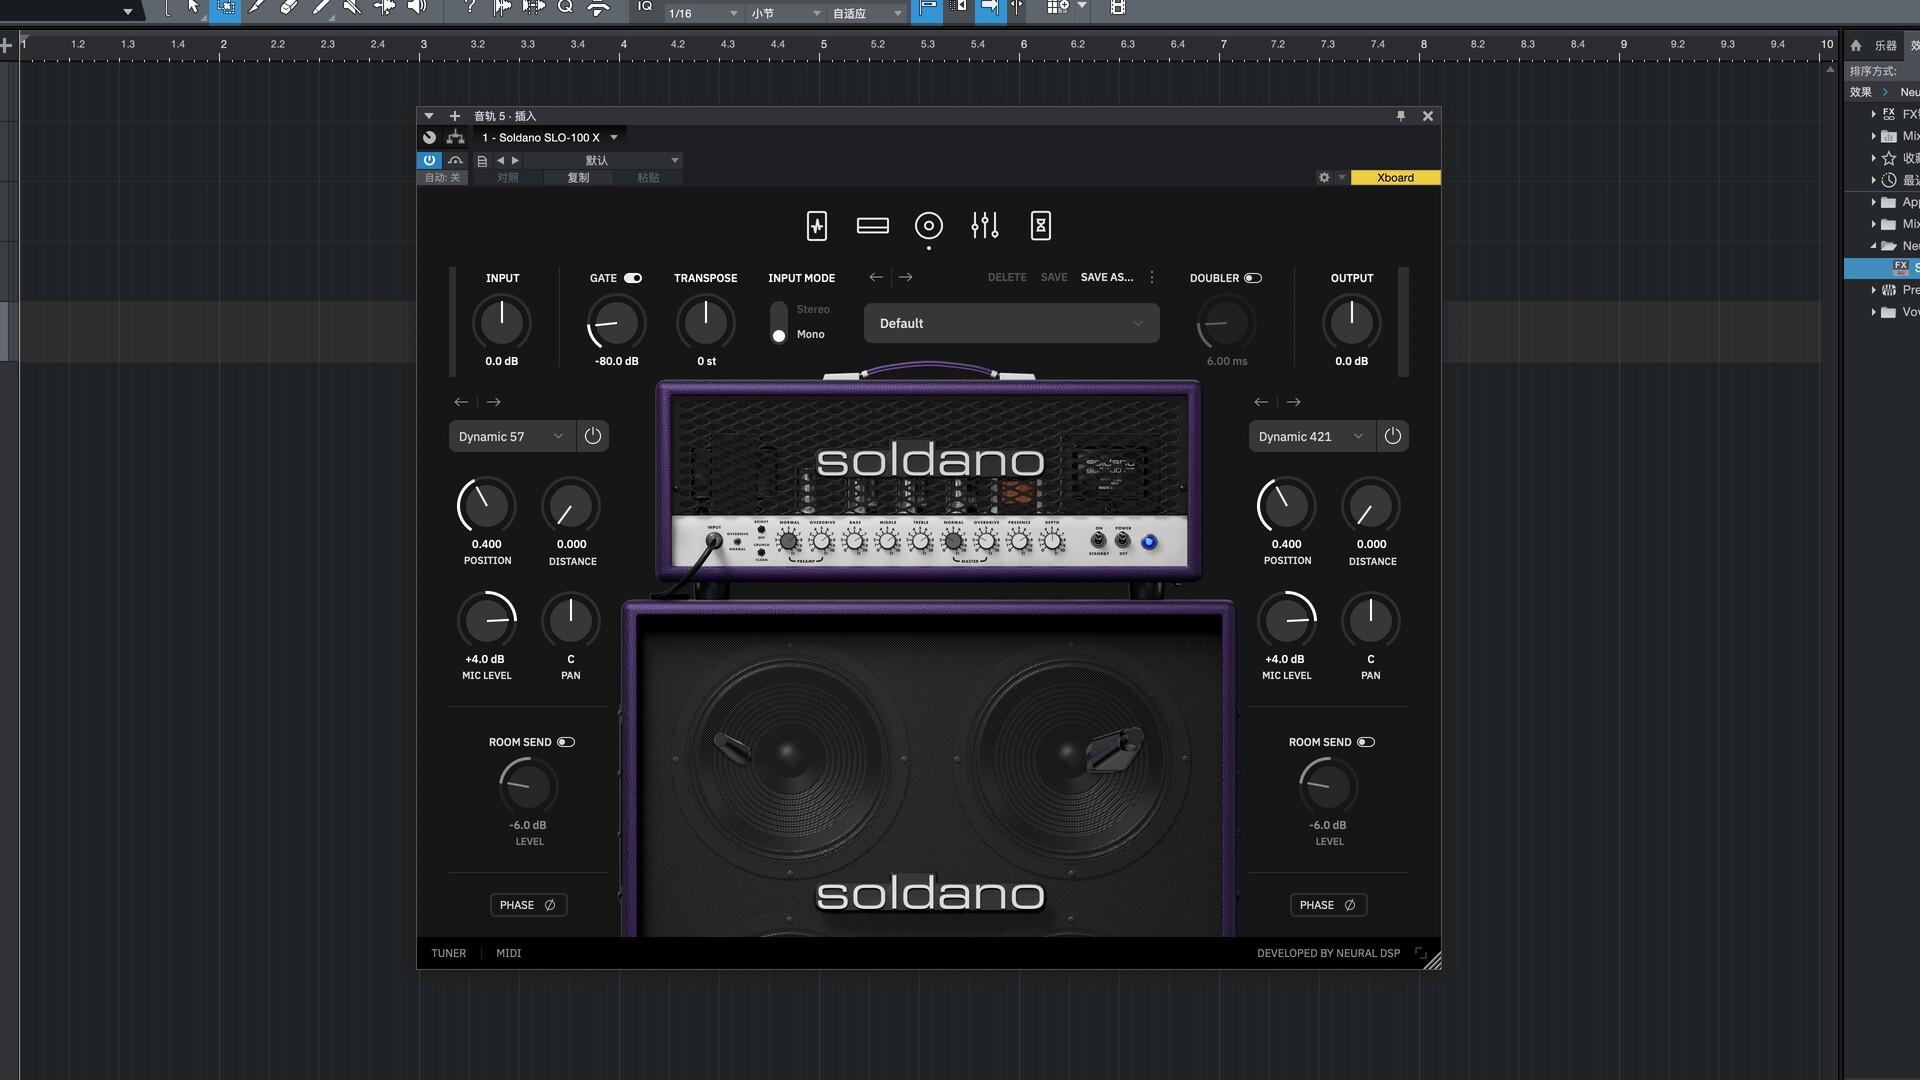Click the left PHASE invert button
The height and width of the screenshot is (1080, 1920).
click(x=528, y=905)
